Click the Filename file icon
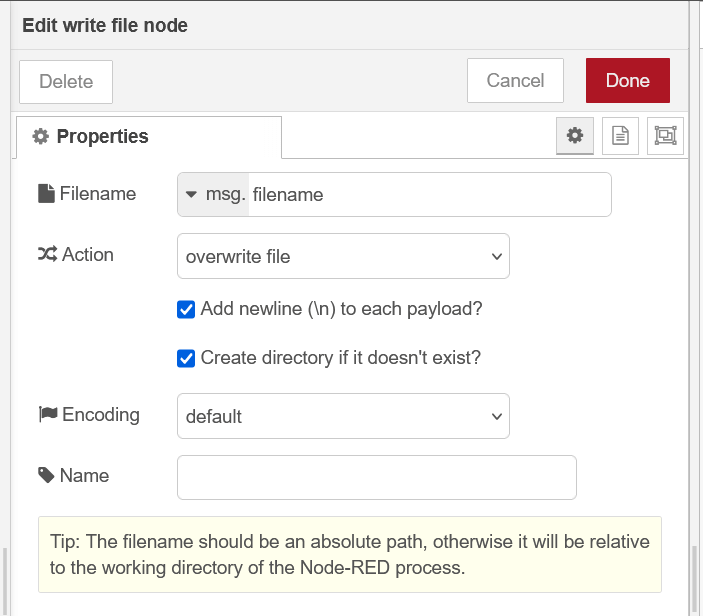Viewport: 703px width, 616px height. (46, 194)
